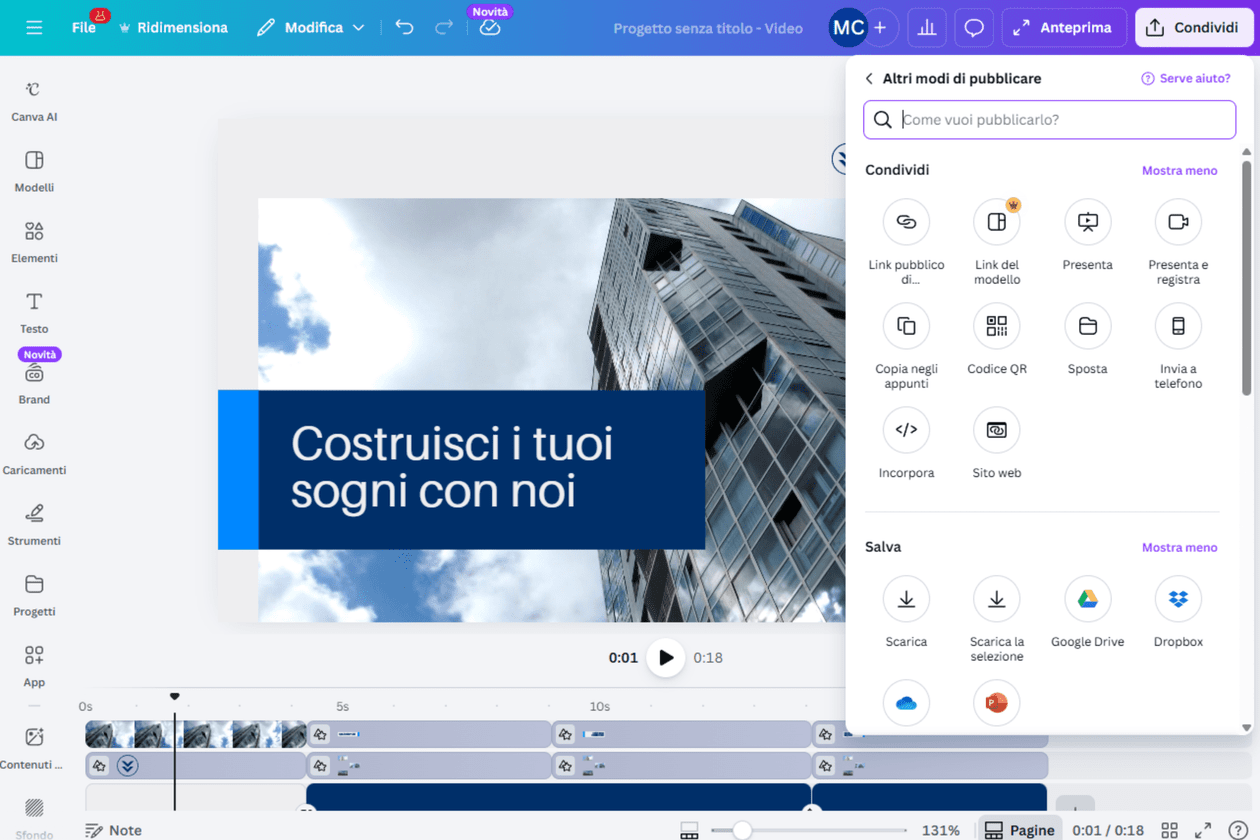
Task: Collapse Condividi section with Mostra meno
Action: point(1179,171)
